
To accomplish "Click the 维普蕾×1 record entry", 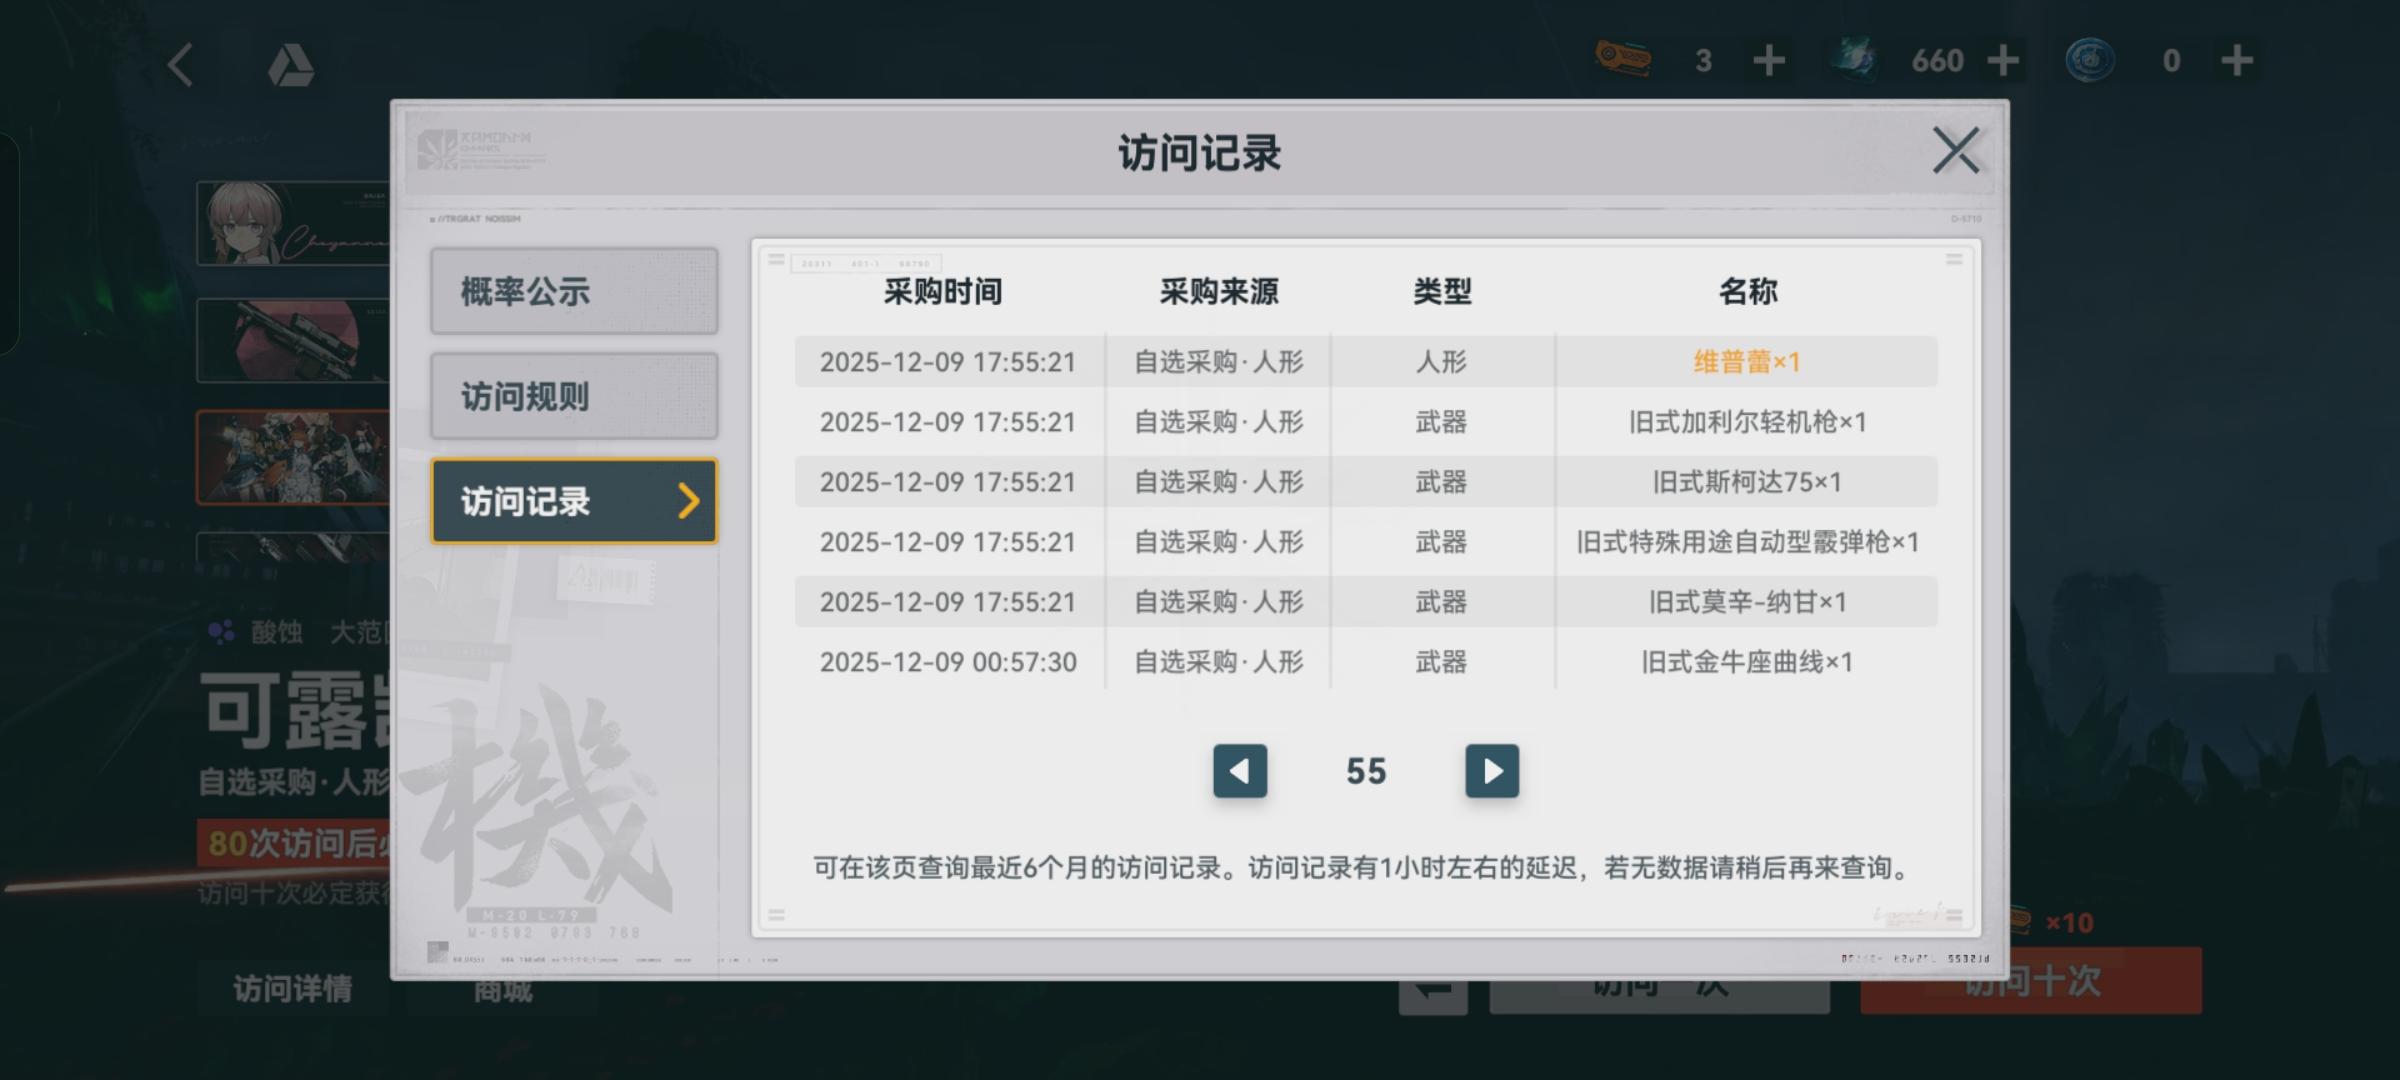I will click(1746, 362).
